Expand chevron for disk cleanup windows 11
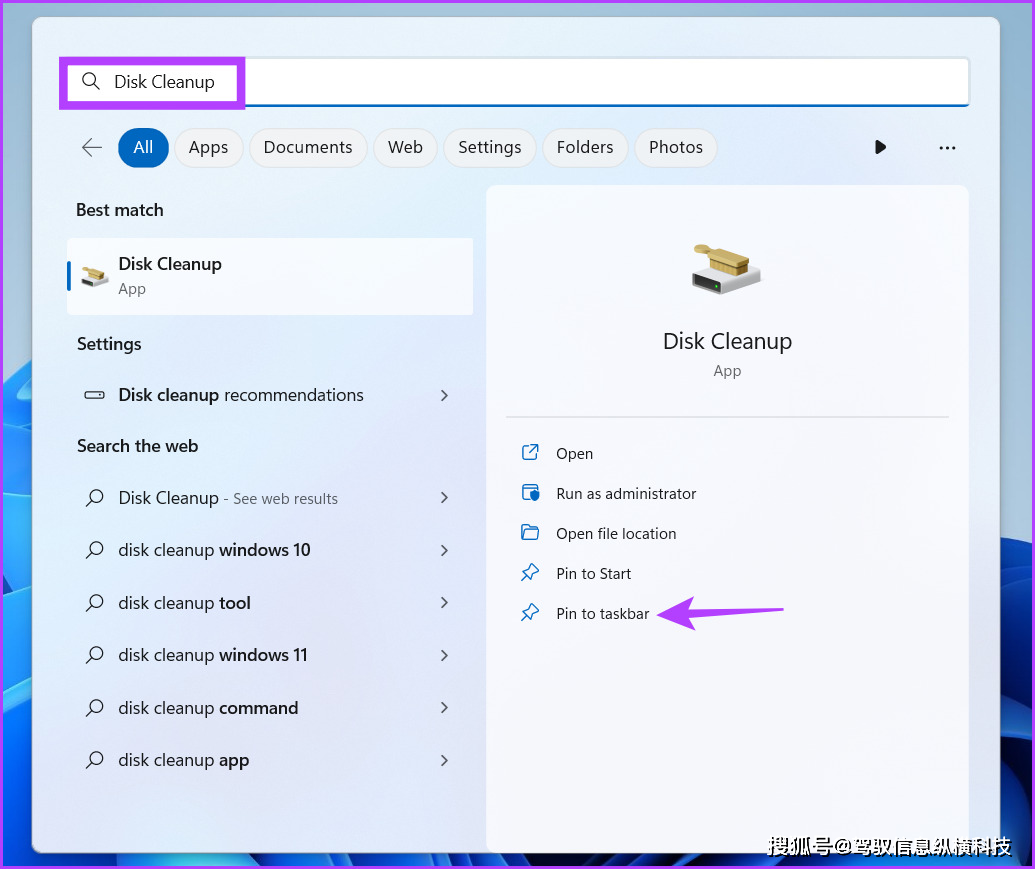The image size is (1035, 869). [x=444, y=655]
